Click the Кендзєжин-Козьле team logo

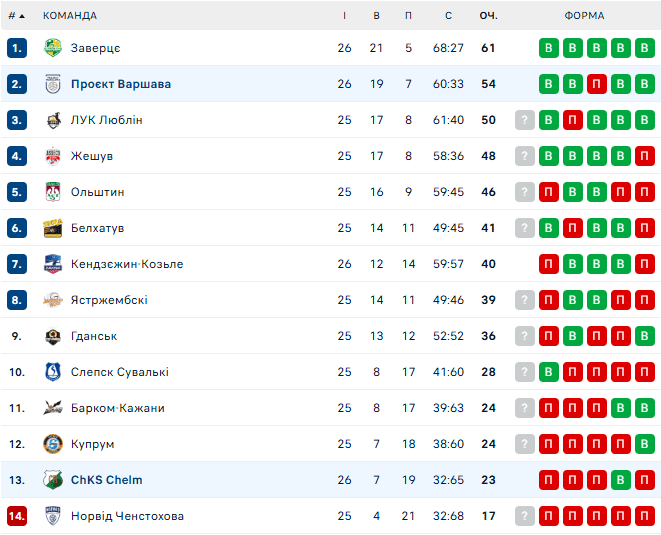[53, 264]
